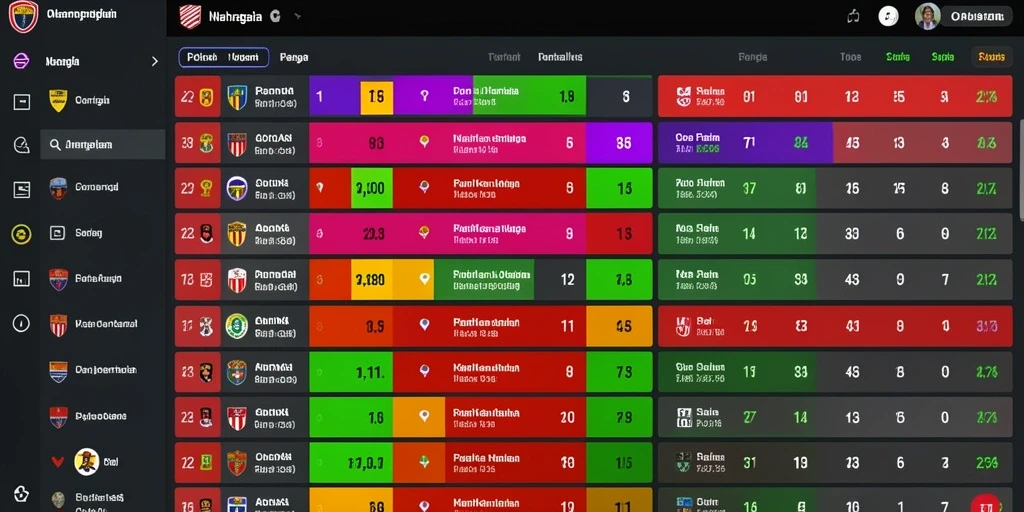
Task: Click the first green header label
Action: (x=898, y=57)
